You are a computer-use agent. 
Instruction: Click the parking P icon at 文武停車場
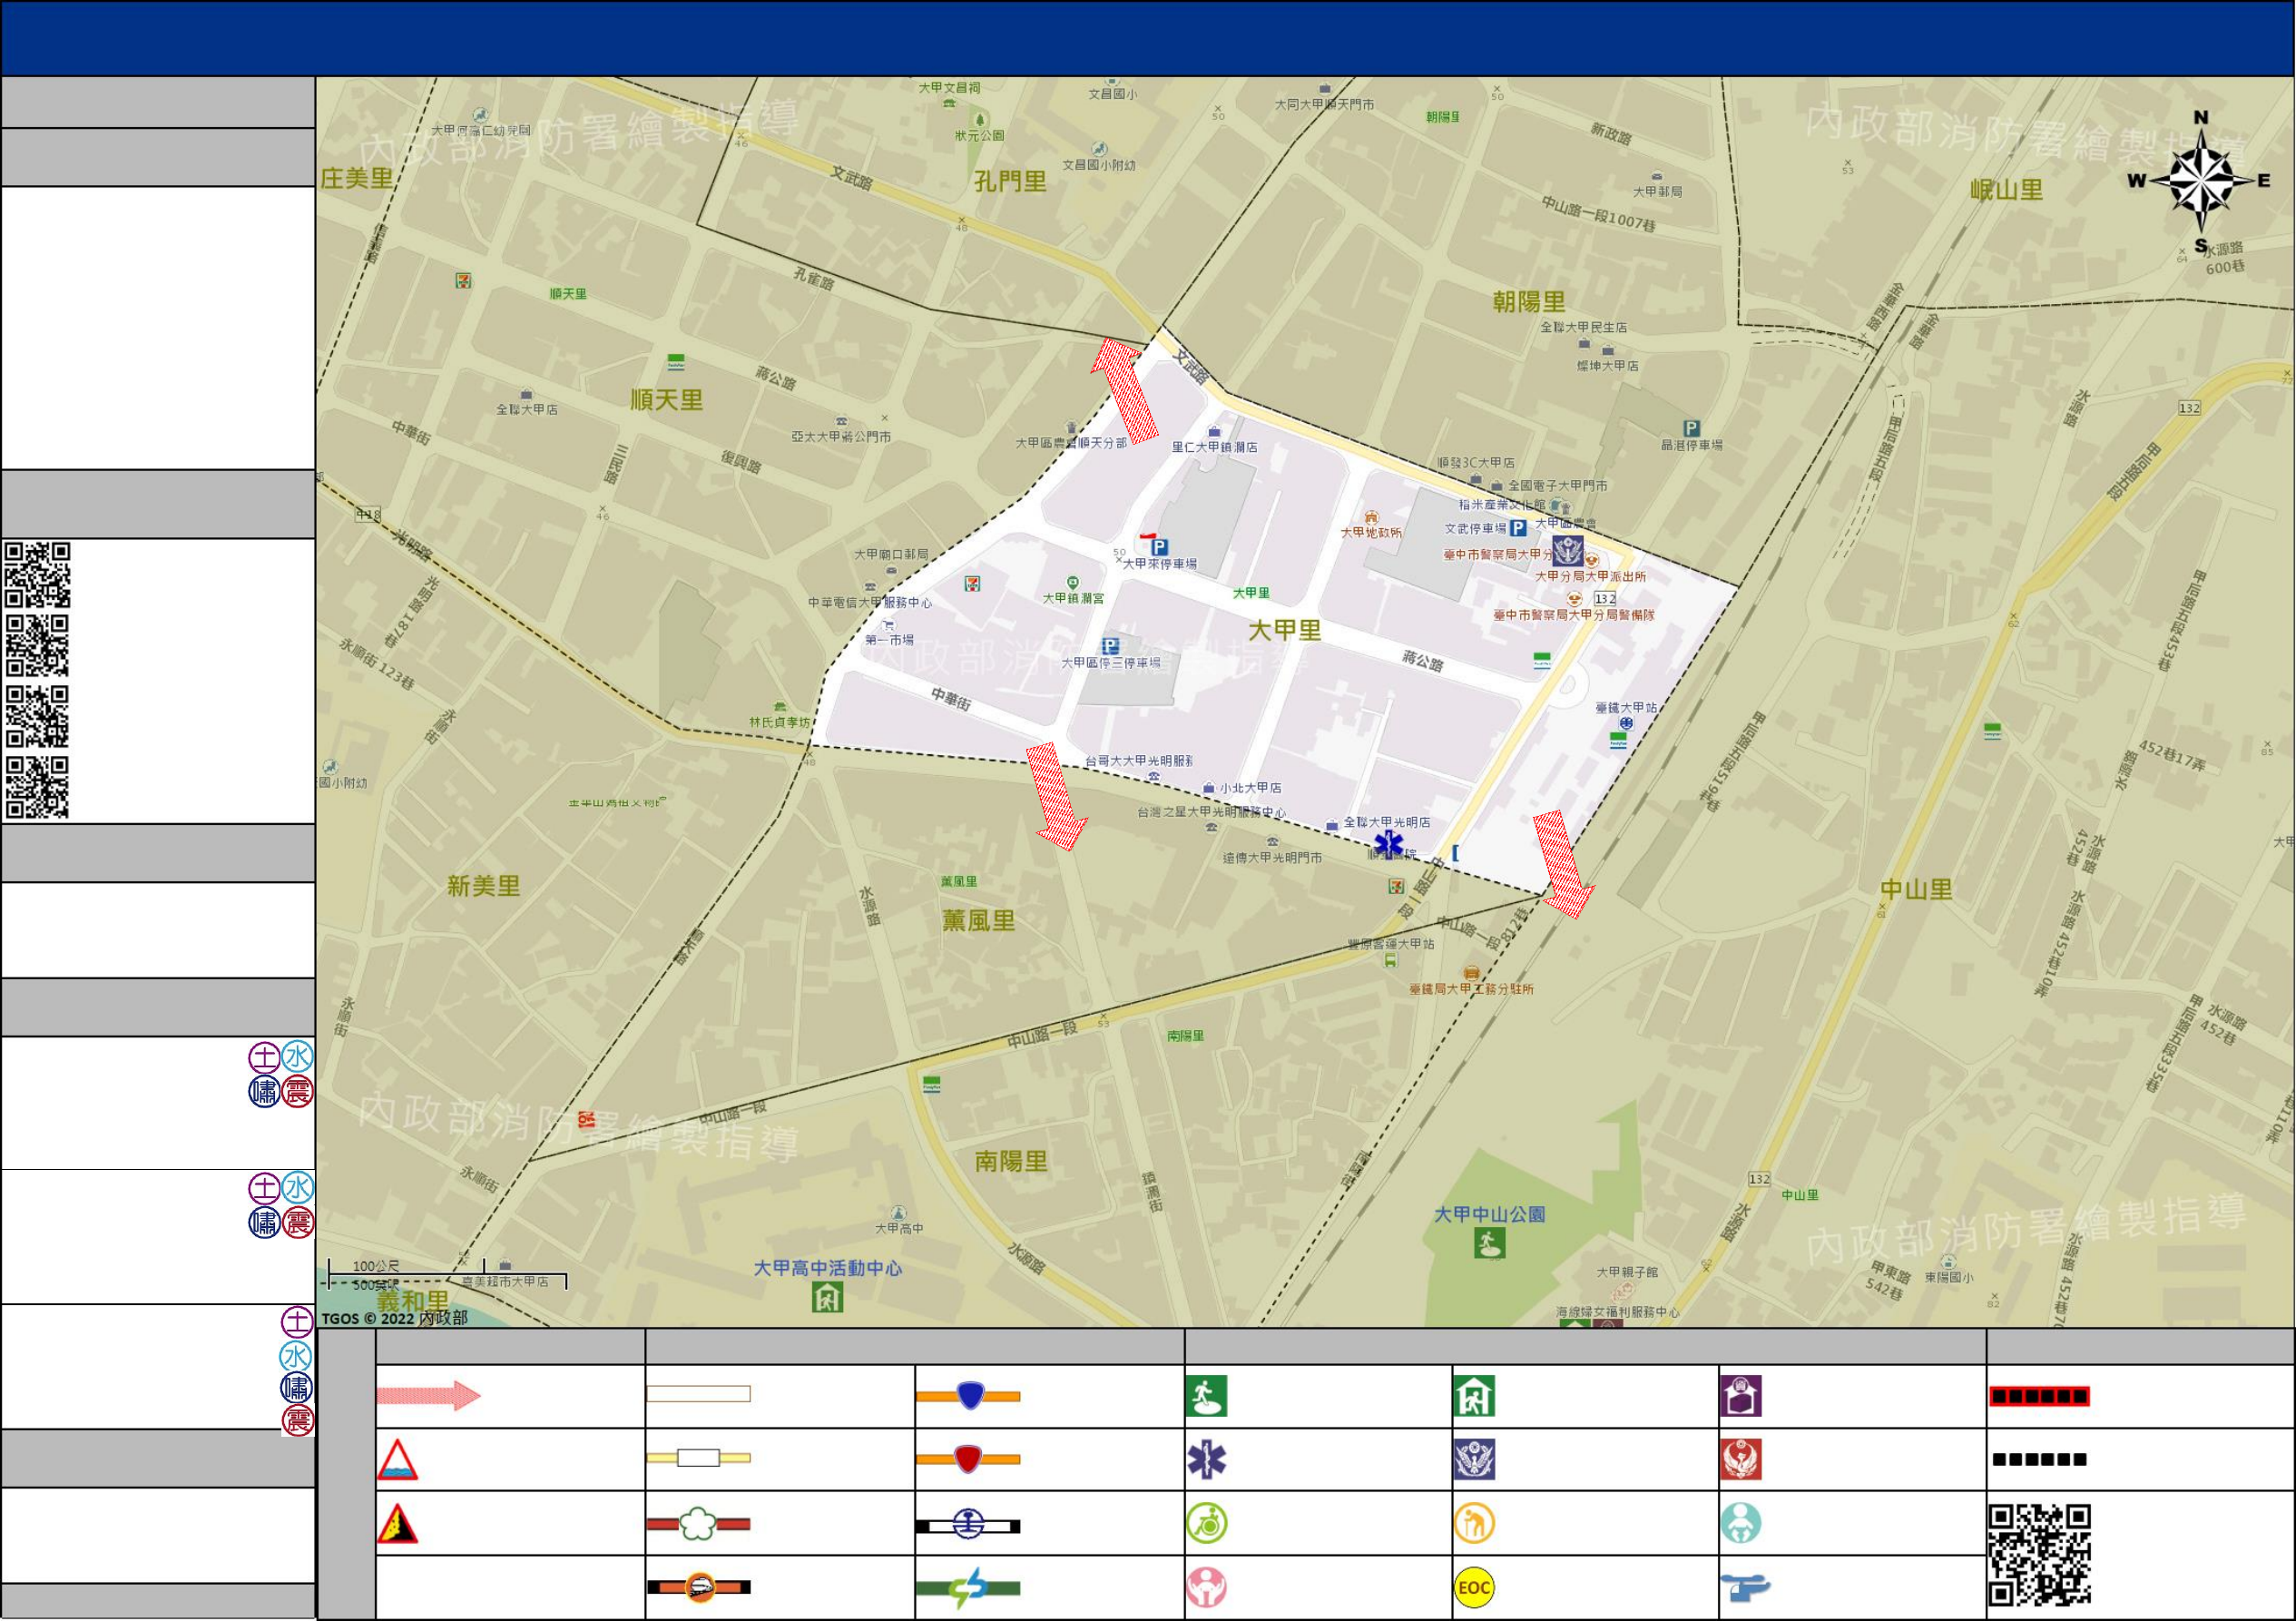pyautogui.click(x=1518, y=528)
